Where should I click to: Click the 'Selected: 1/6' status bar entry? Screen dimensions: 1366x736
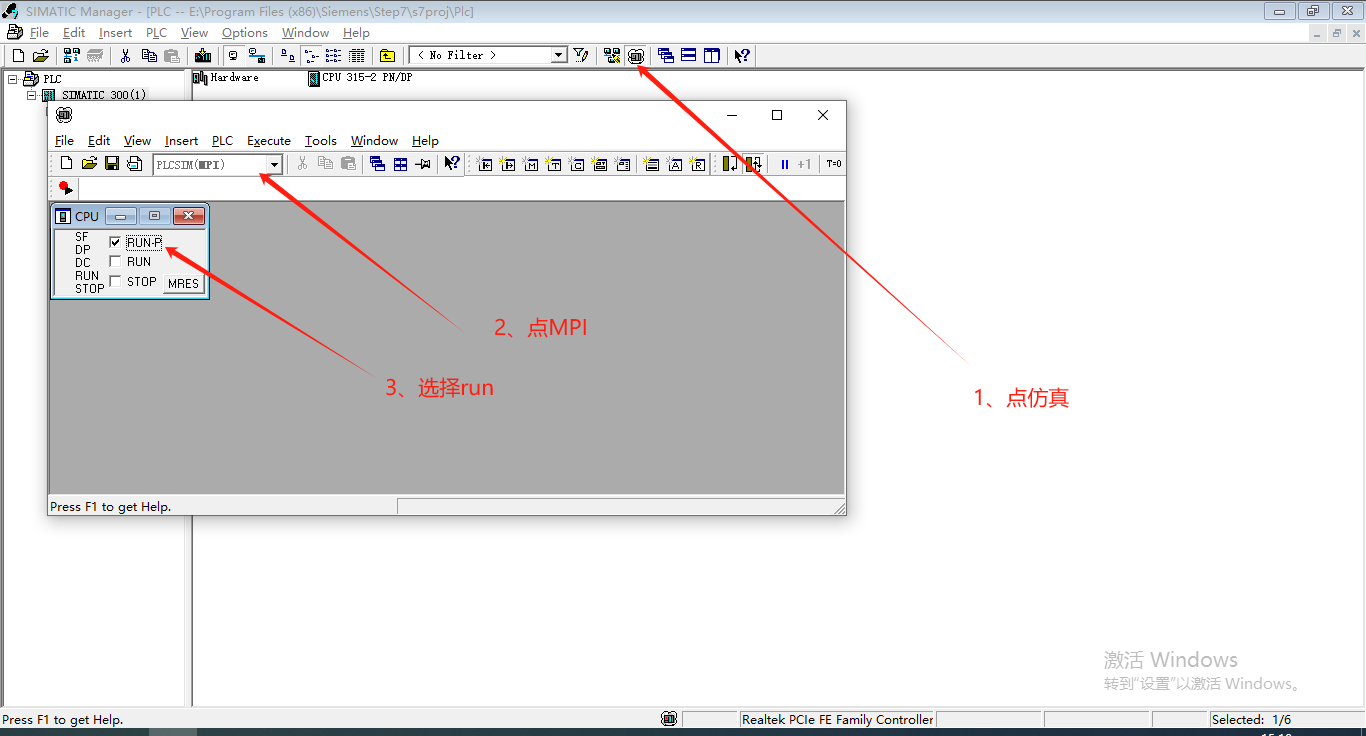coord(1251,719)
